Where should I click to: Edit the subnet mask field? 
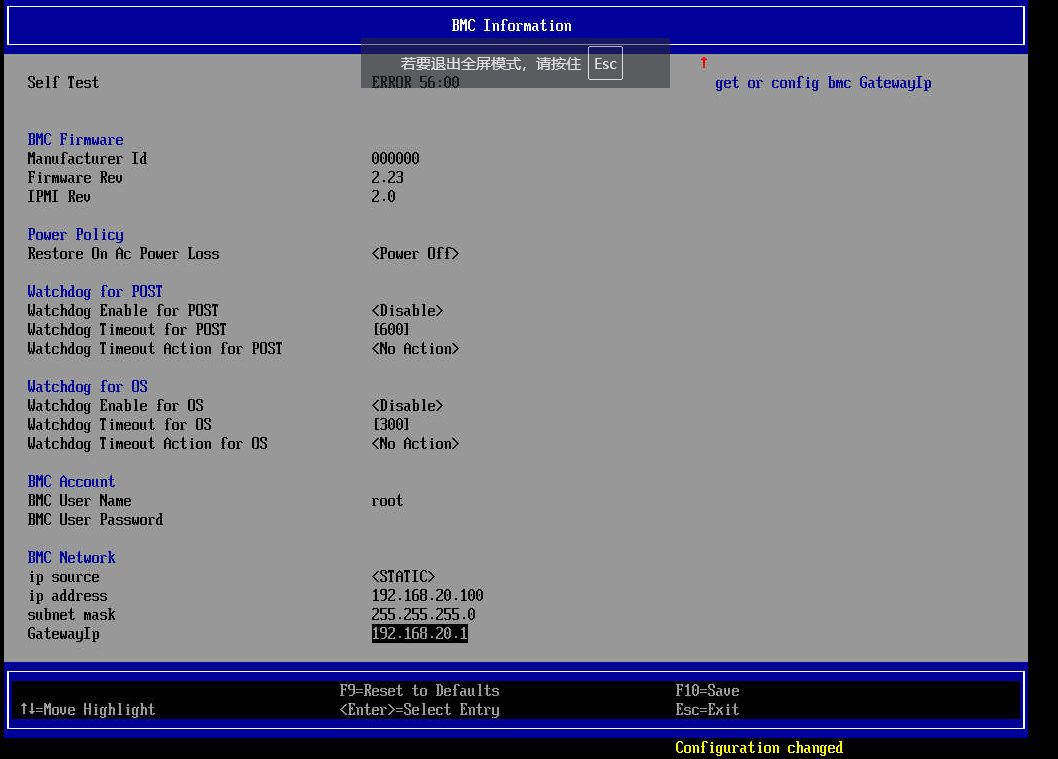coord(420,614)
